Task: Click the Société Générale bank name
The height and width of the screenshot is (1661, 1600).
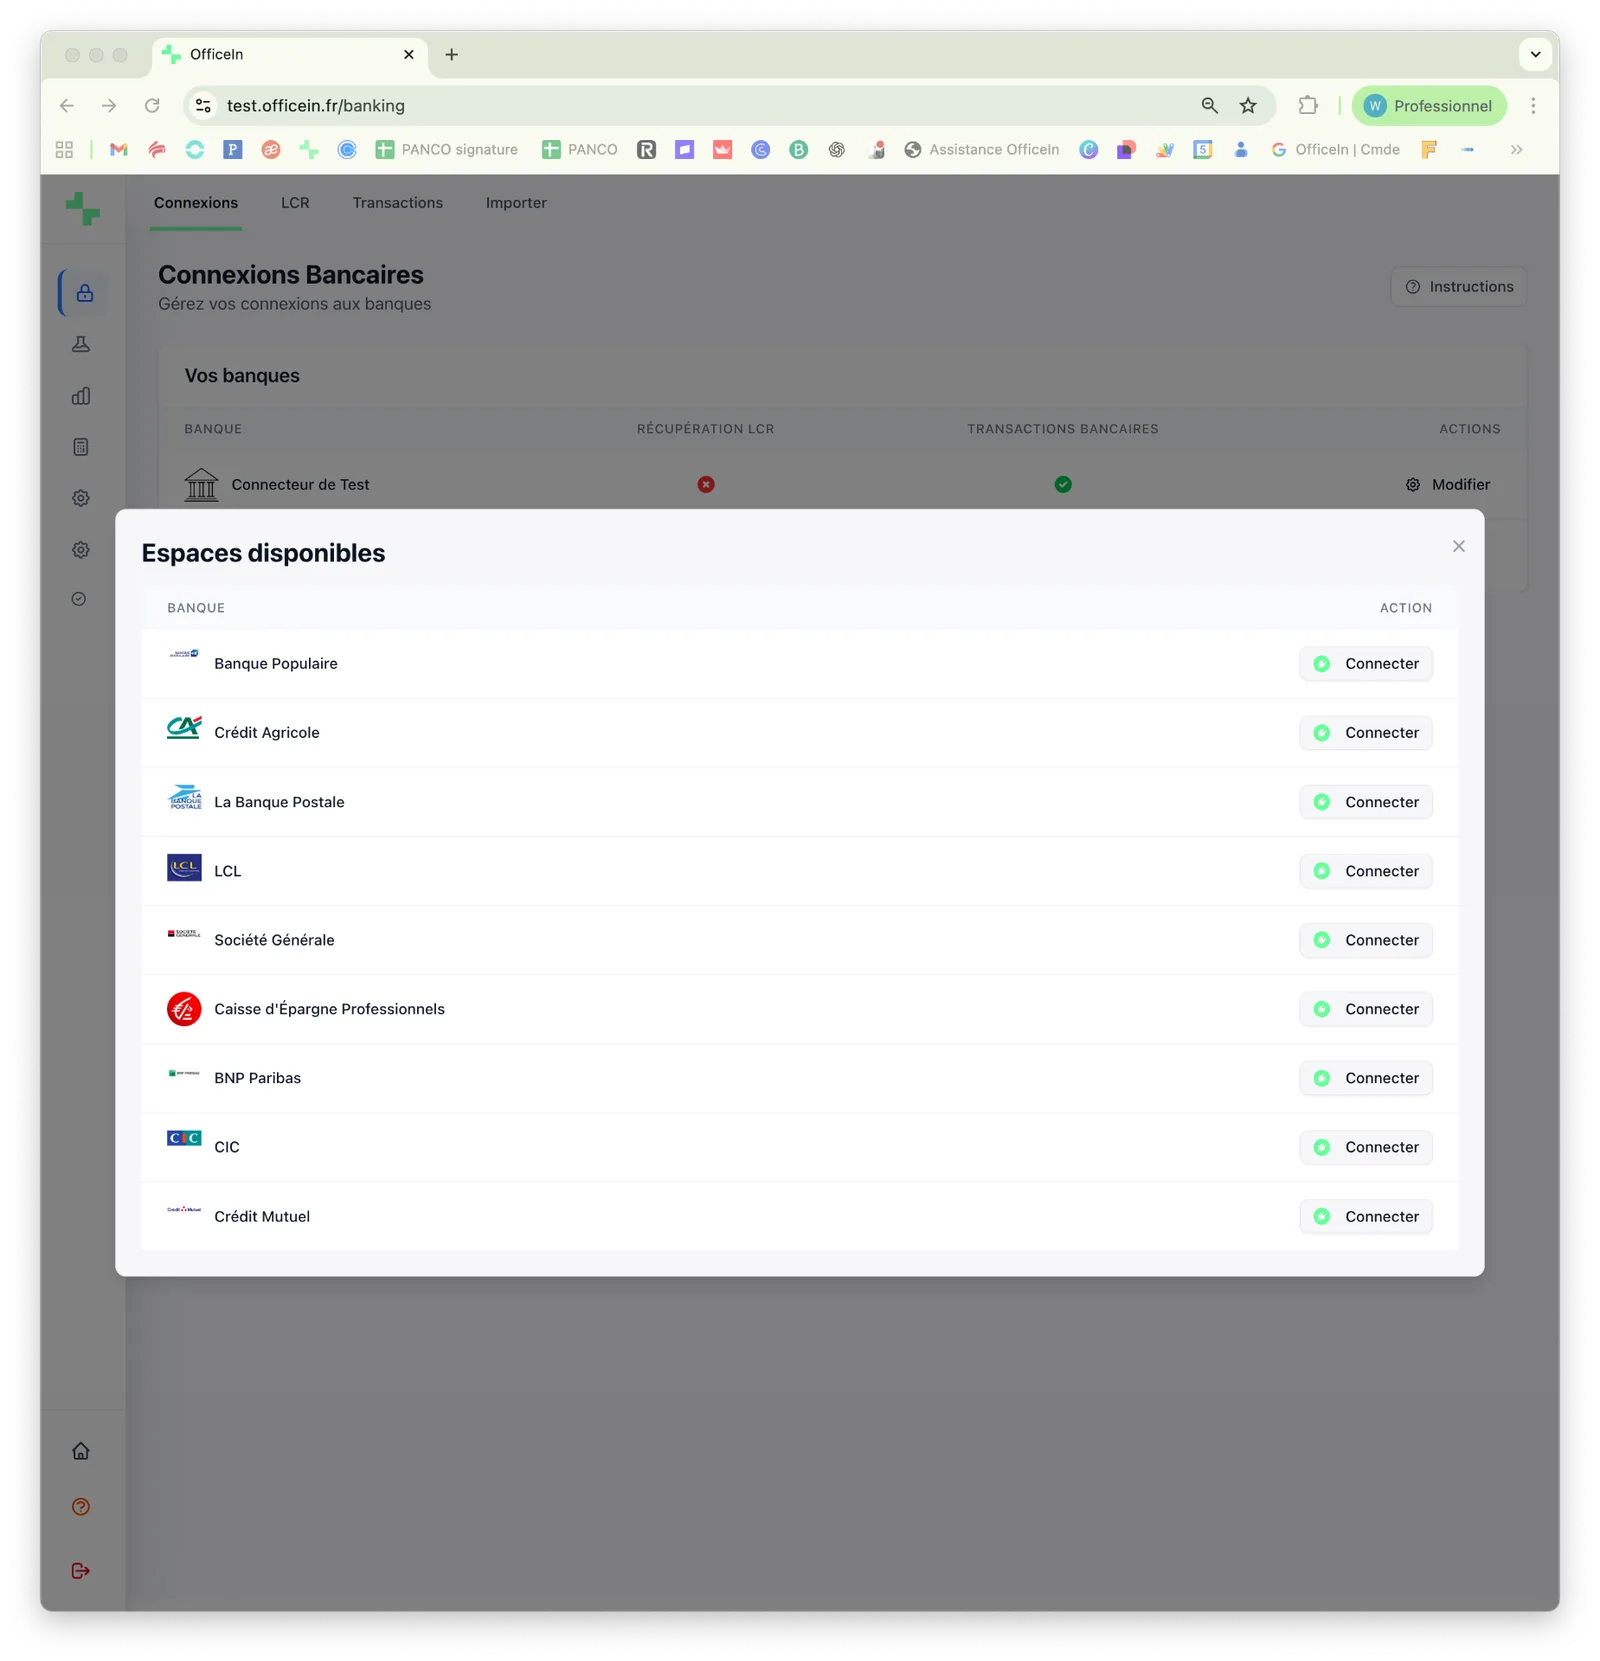Action: click(x=274, y=940)
